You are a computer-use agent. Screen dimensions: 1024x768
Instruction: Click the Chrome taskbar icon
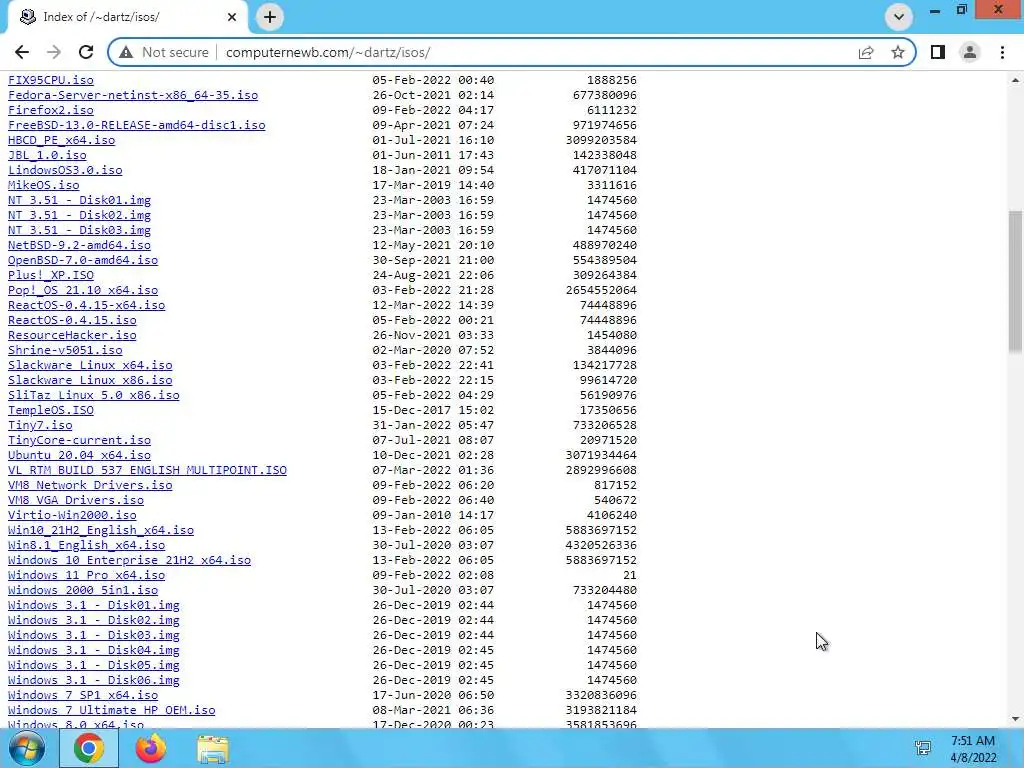coord(89,748)
